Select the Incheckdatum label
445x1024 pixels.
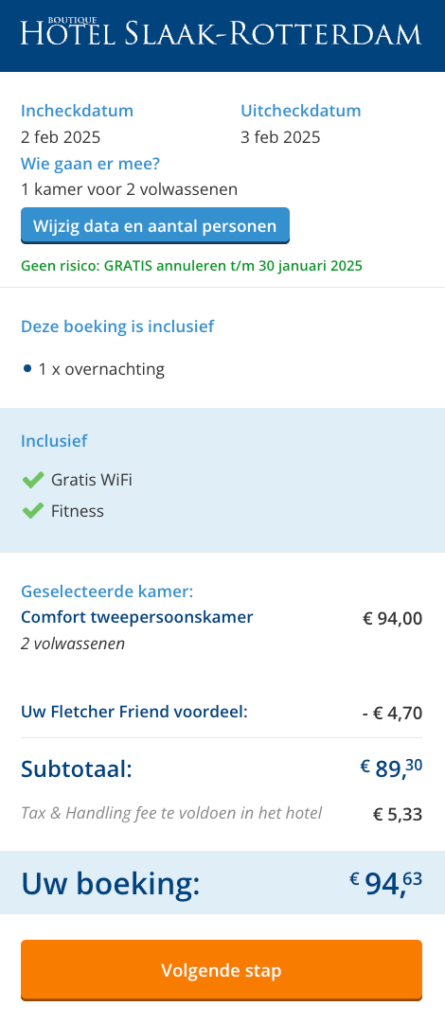click(77, 110)
